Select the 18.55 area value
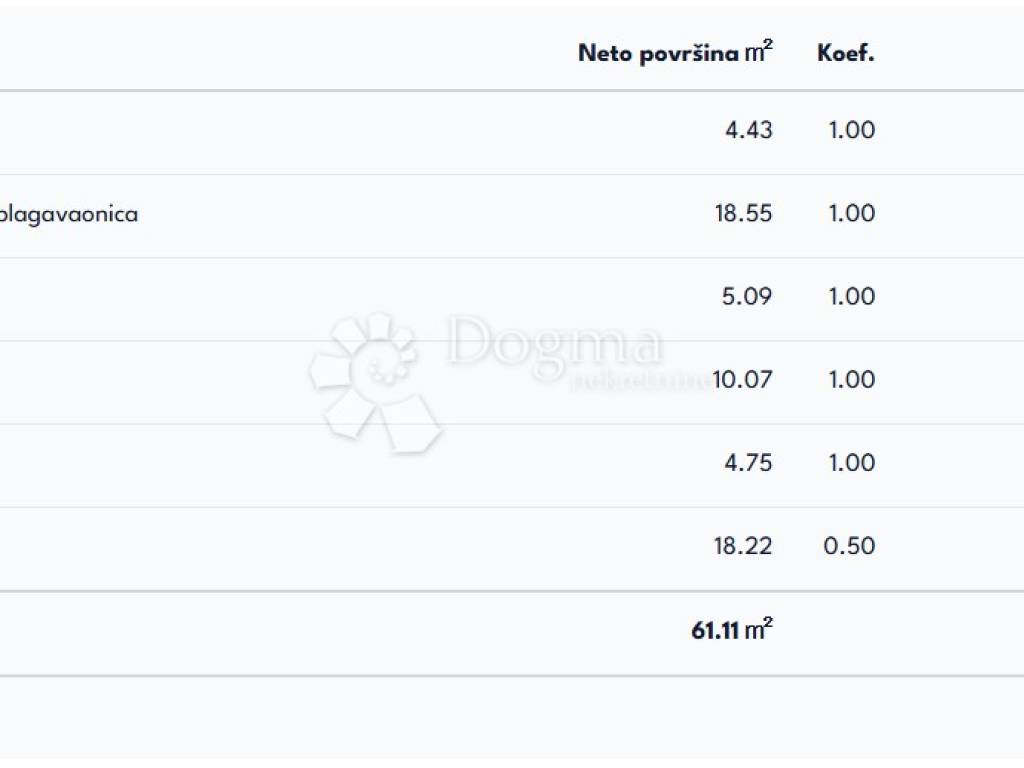 click(744, 213)
